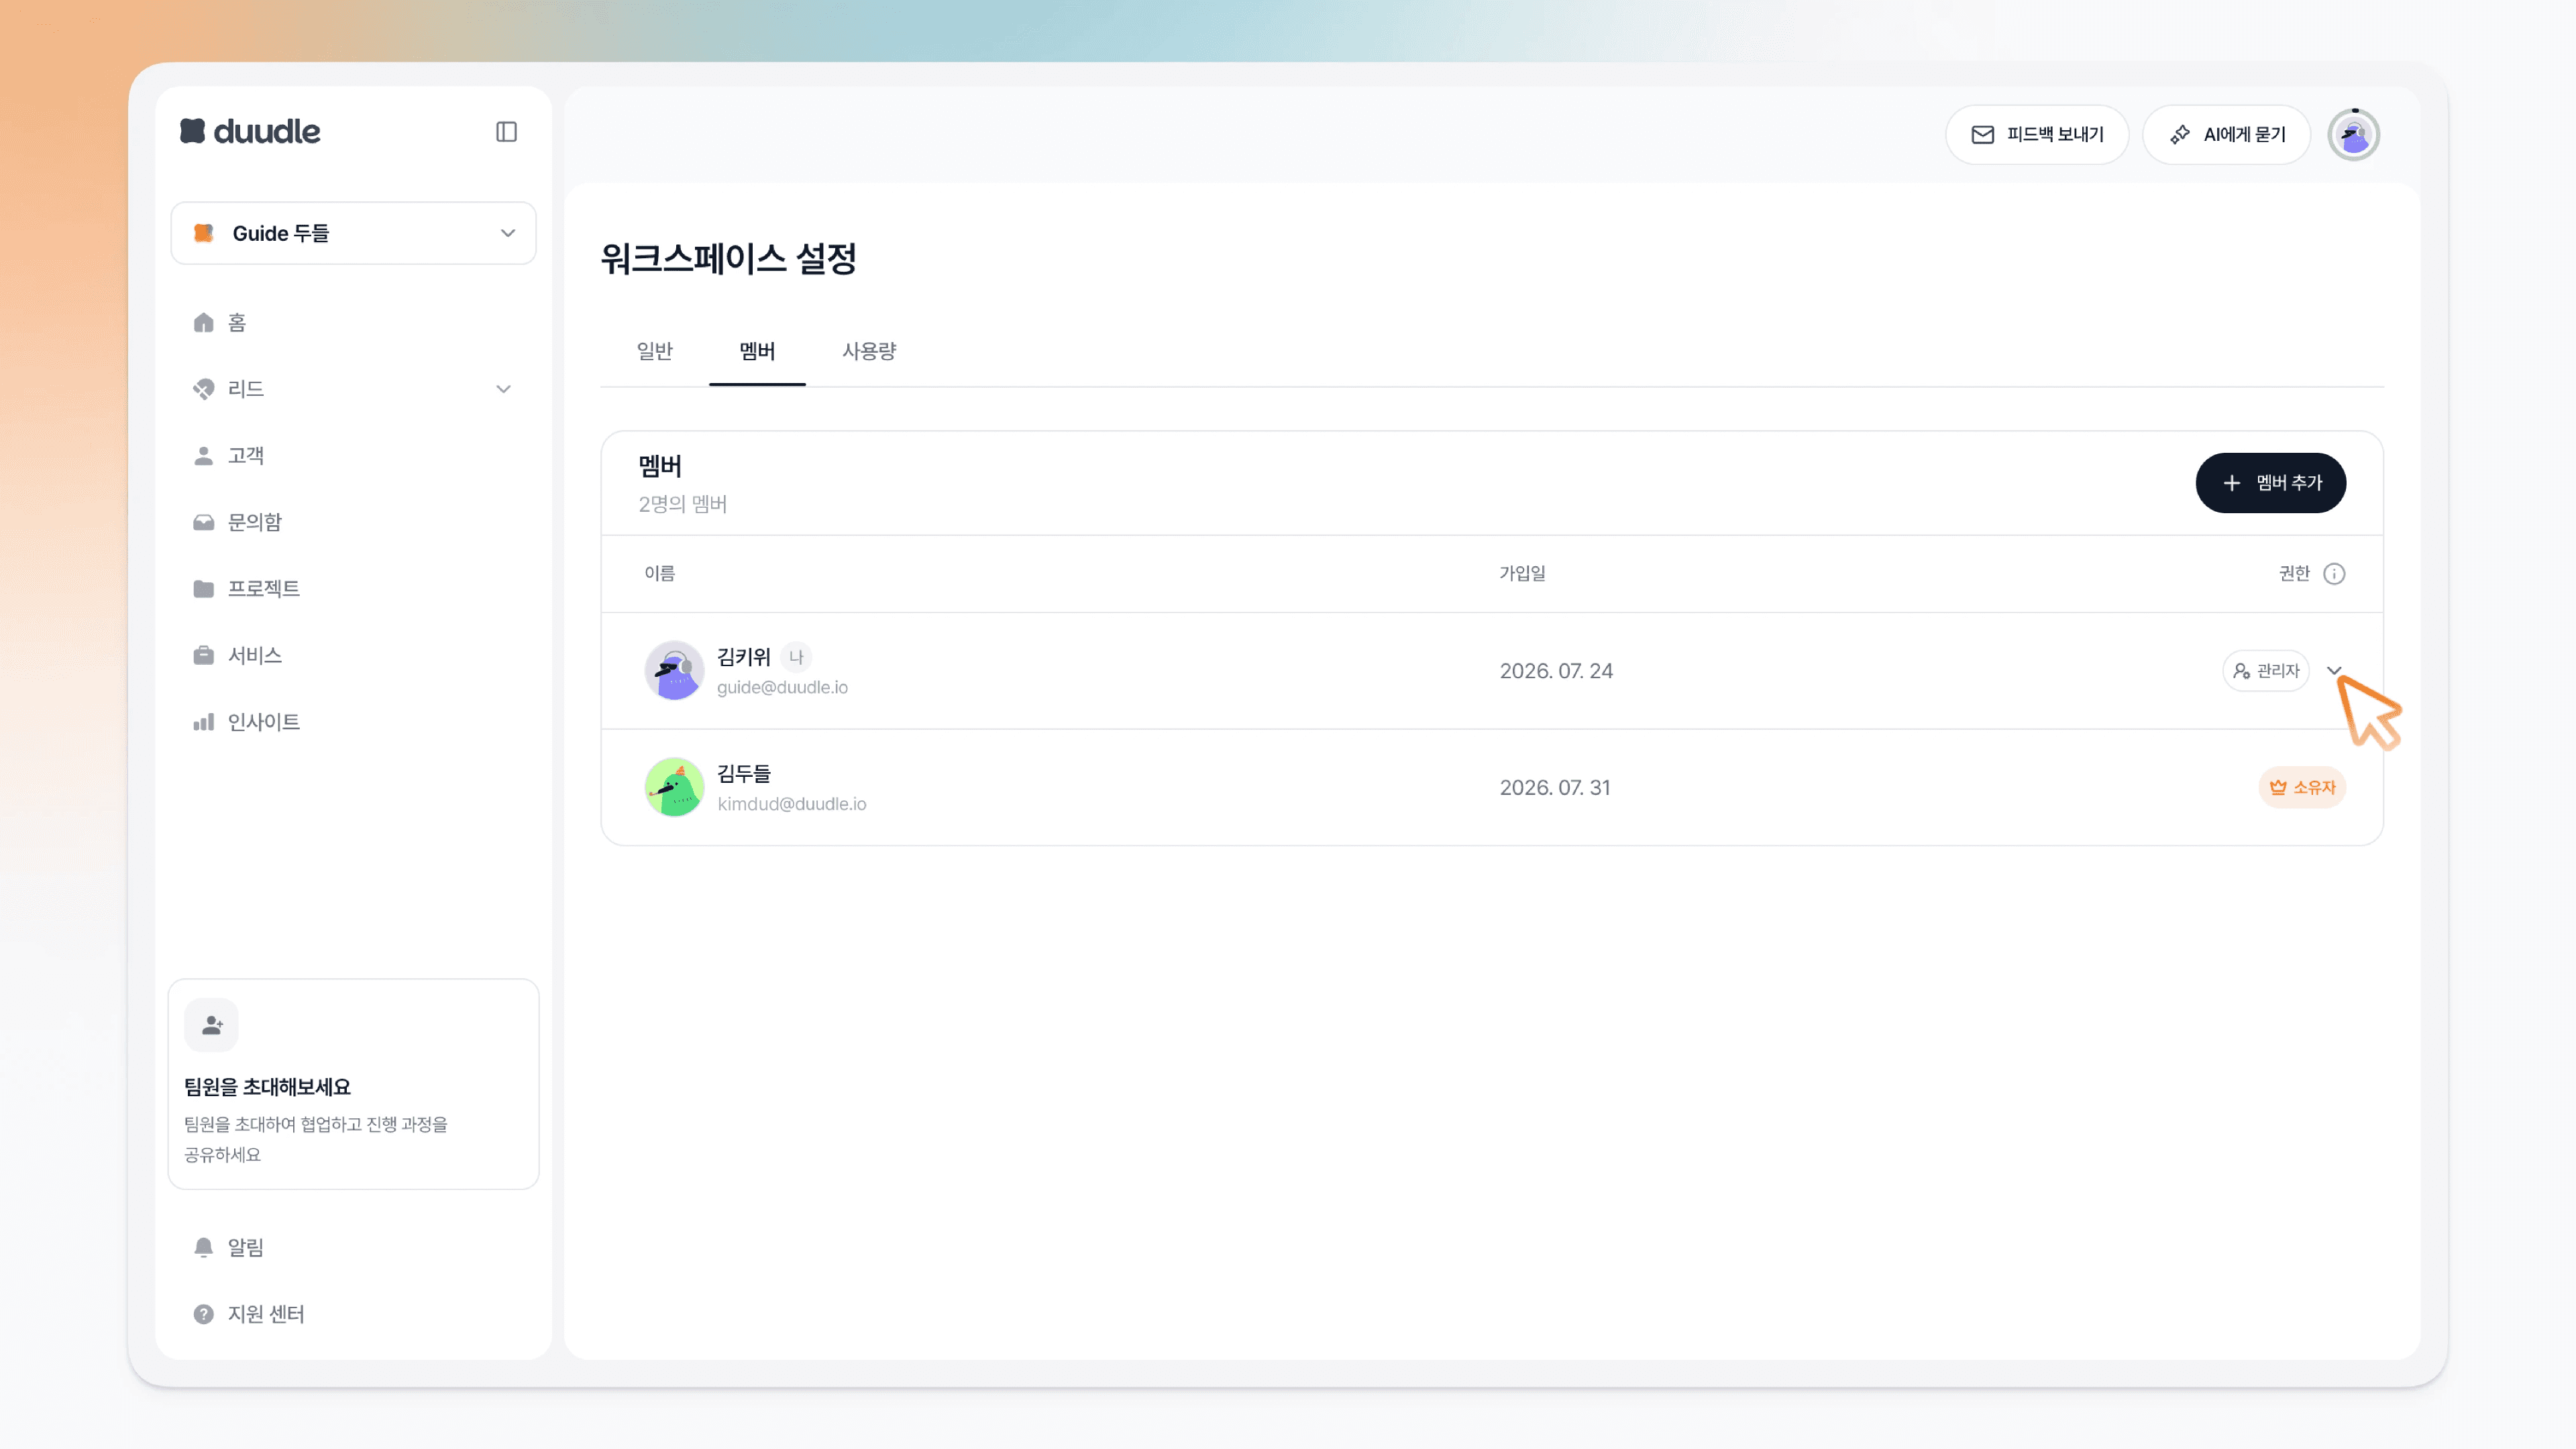
Task: Click the 김두들 member name
Action: point(743,774)
